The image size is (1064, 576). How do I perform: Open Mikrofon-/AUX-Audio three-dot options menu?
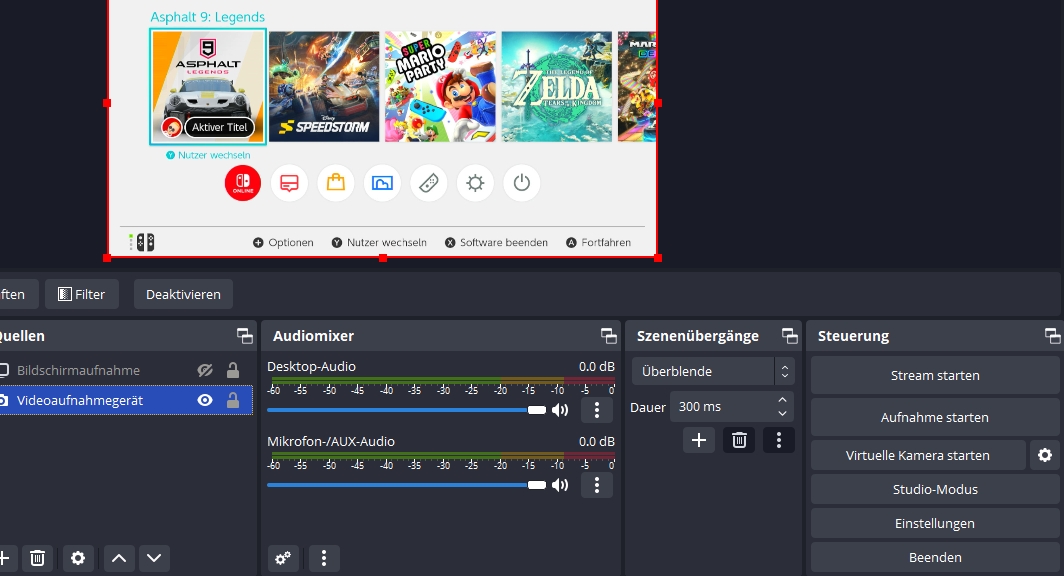(597, 485)
